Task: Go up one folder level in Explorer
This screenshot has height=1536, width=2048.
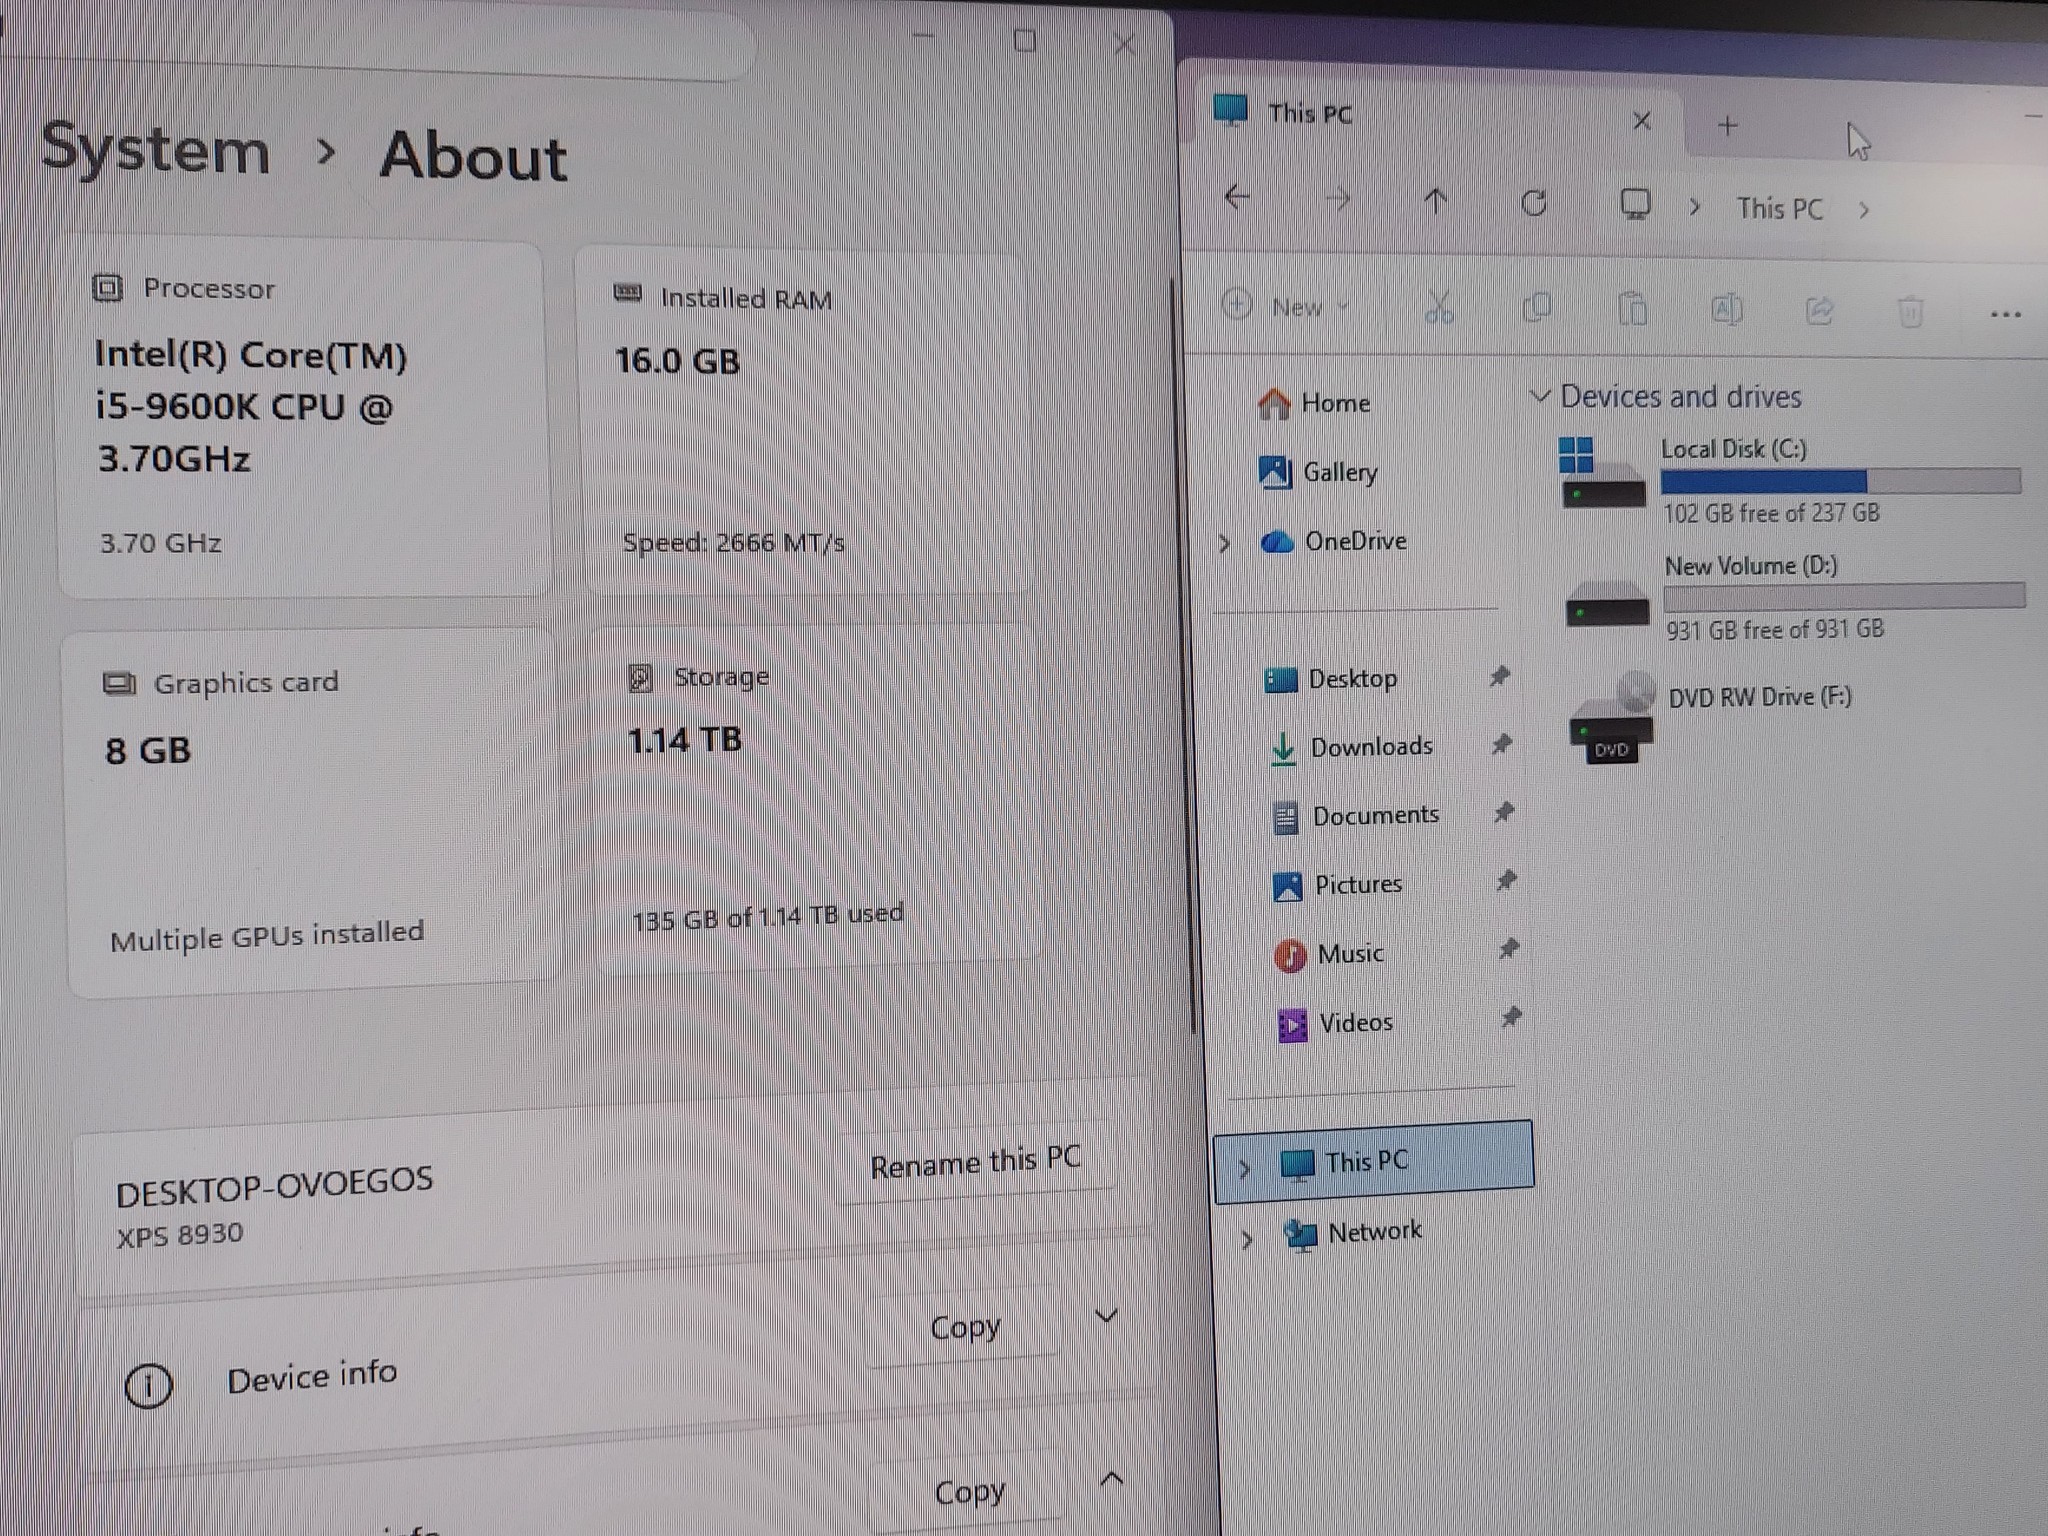Action: [1435, 202]
